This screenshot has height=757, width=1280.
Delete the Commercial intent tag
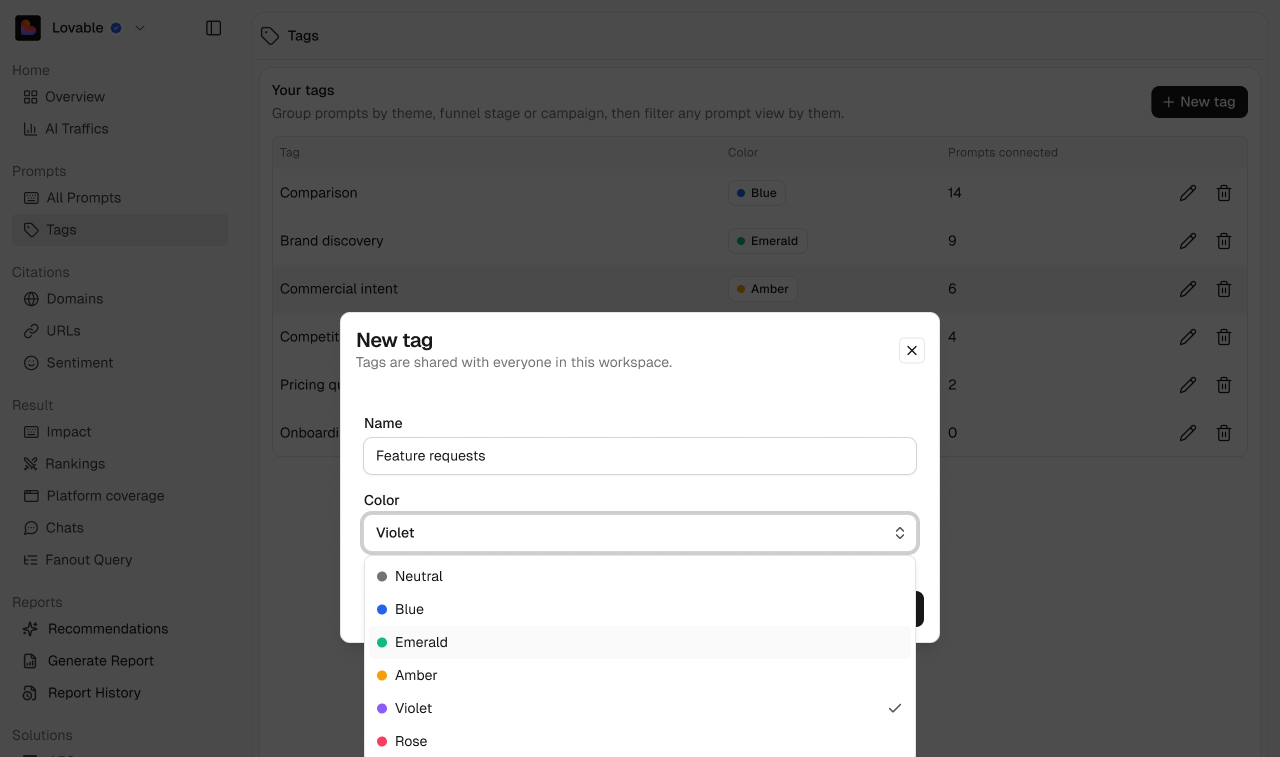pos(1224,289)
